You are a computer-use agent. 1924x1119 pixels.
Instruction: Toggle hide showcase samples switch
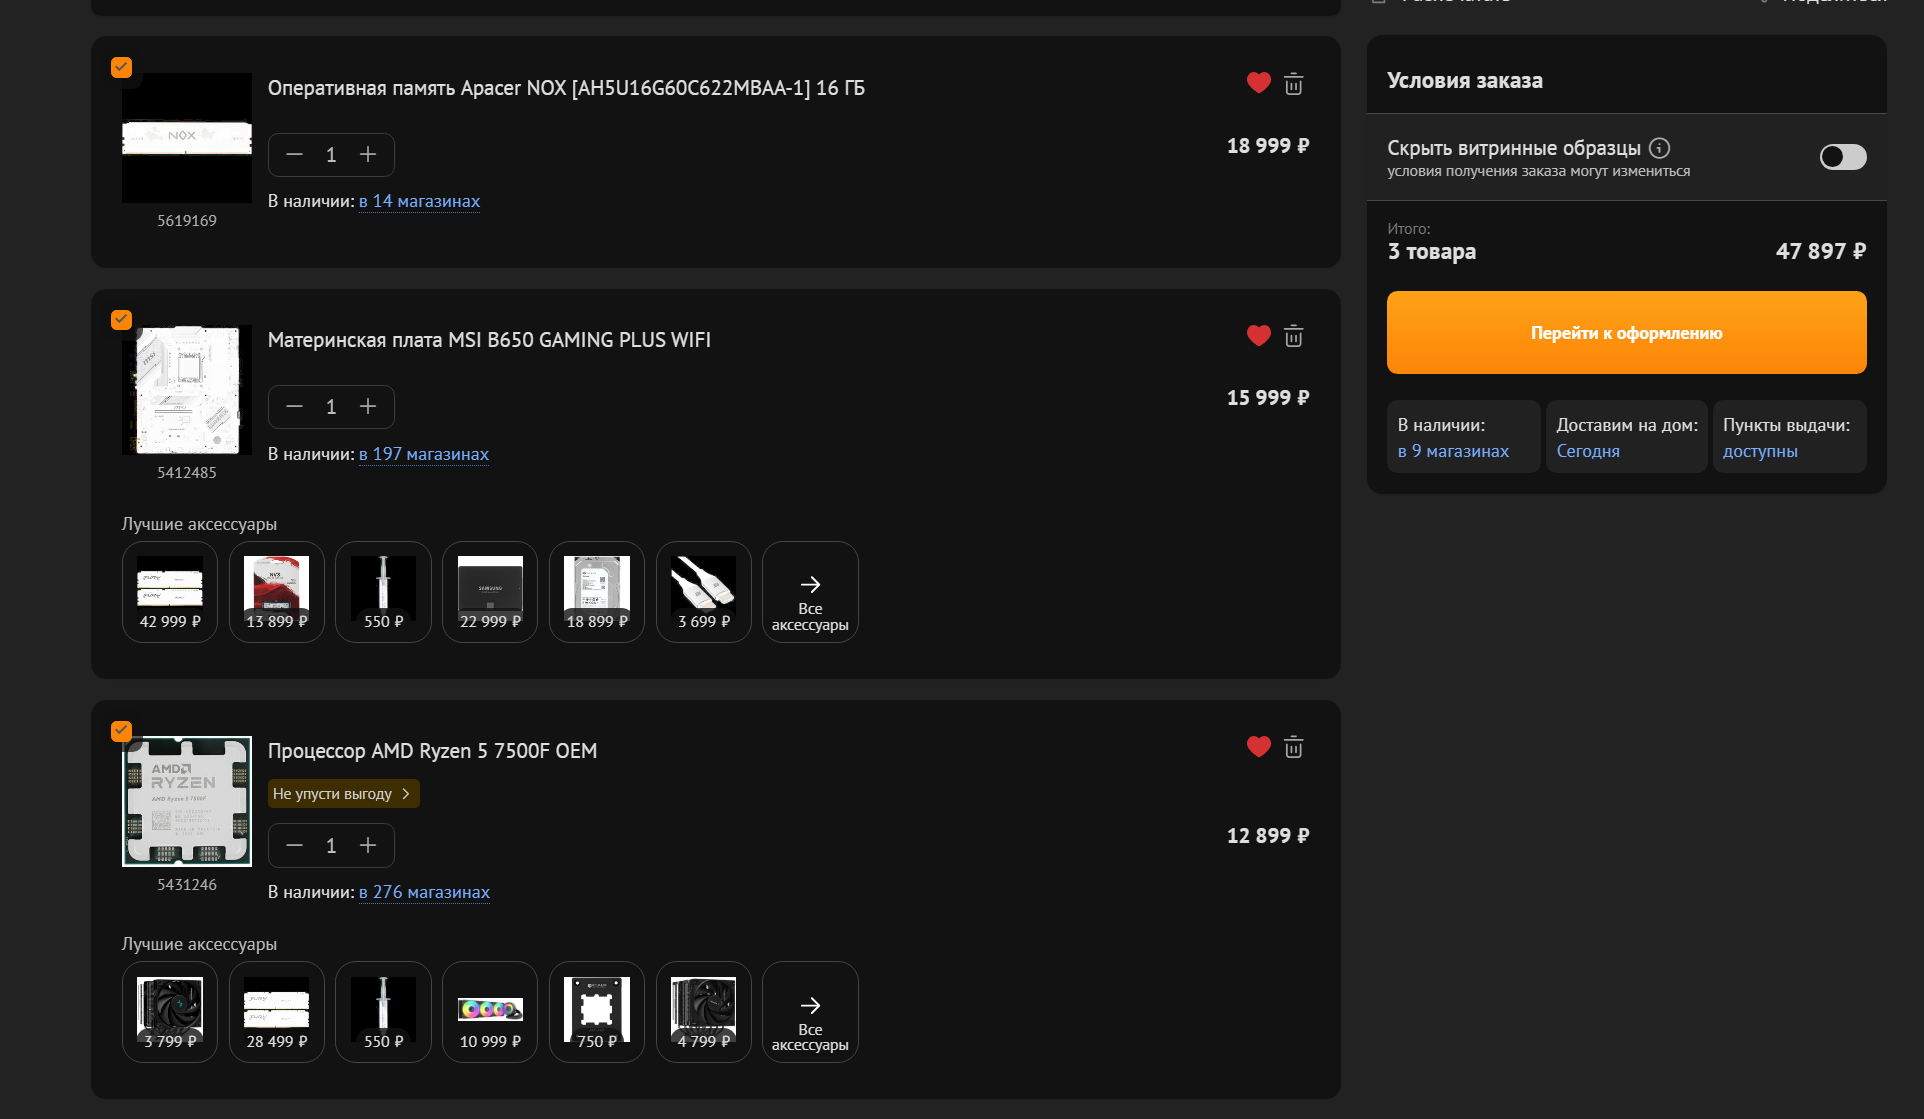tap(1842, 157)
